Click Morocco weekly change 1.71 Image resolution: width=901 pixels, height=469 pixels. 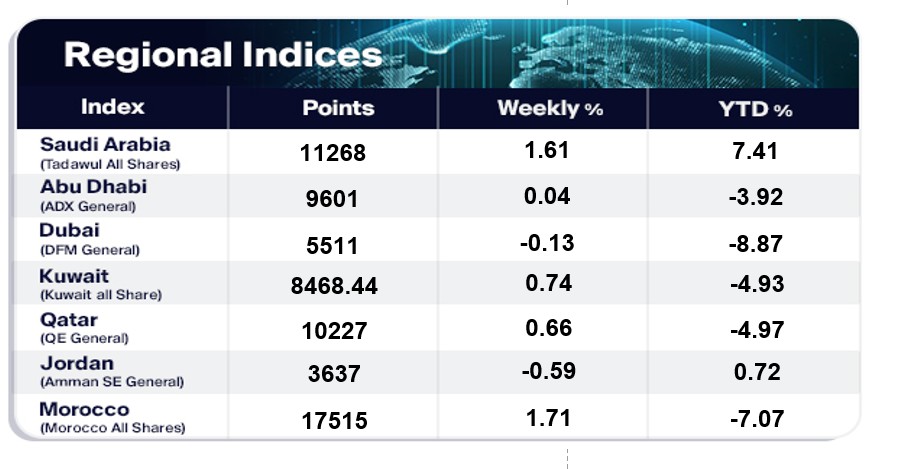(547, 417)
